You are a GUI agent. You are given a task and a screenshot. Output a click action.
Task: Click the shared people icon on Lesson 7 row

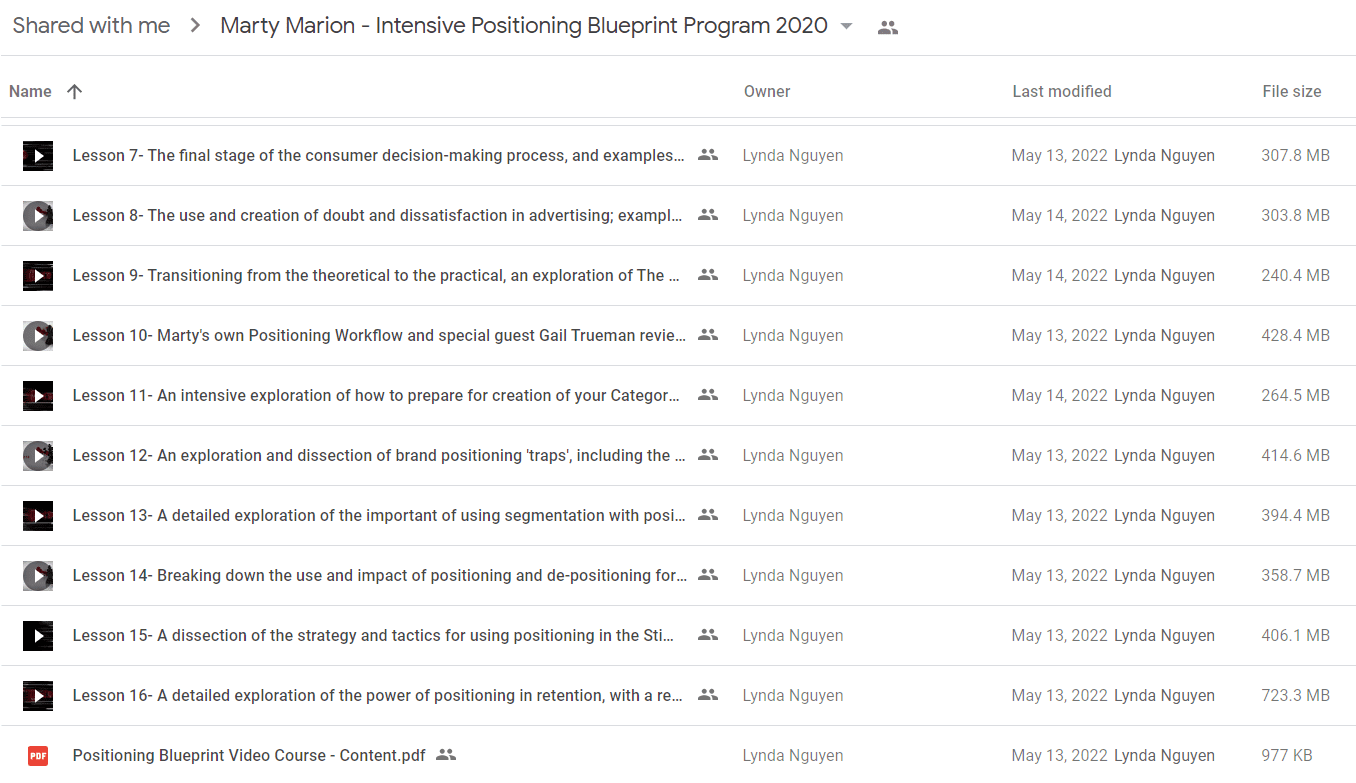pyautogui.click(x=708, y=155)
